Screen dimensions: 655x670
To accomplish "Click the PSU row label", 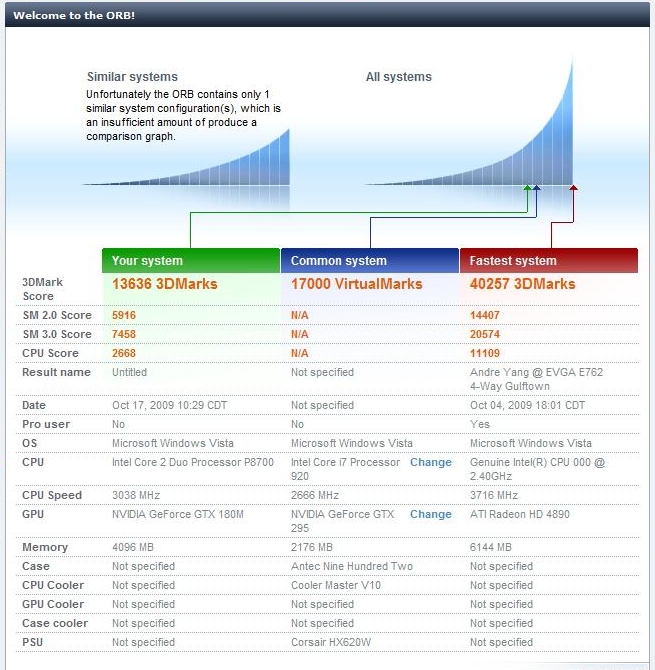I will (32, 642).
